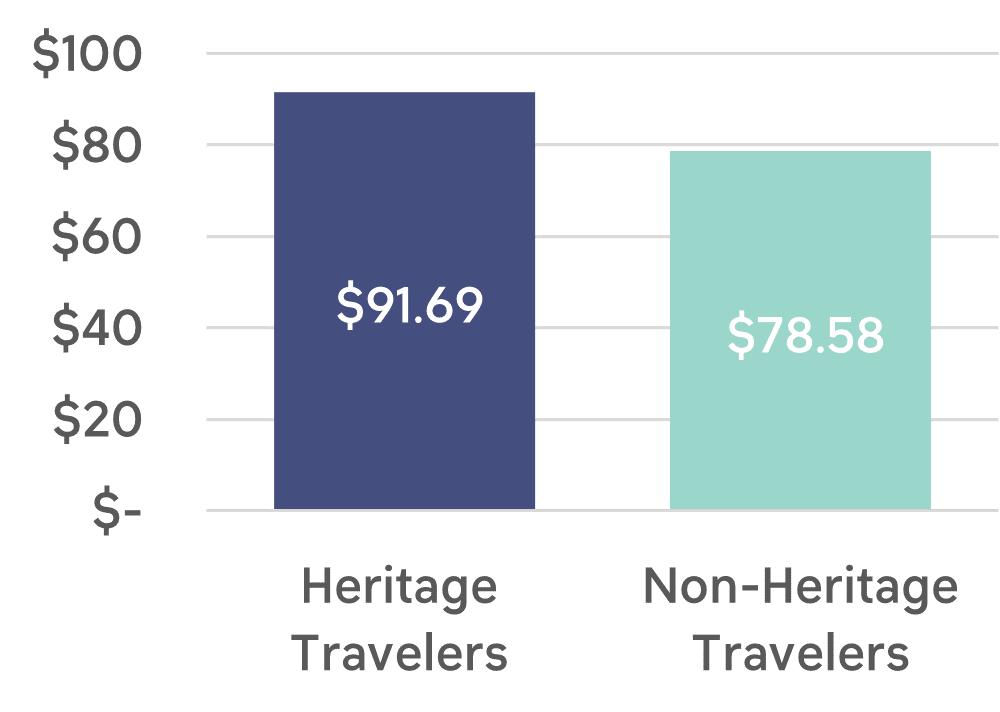Select the $- baseline axis label
The image size is (1000, 712).
pyautogui.click(x=117, y=512)
